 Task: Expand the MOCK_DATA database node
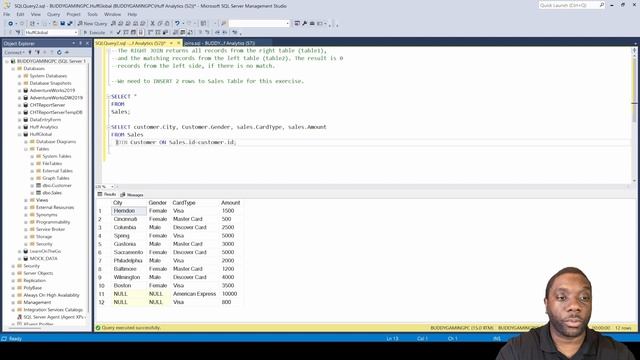pyautogui.click(x=19, y=259)
